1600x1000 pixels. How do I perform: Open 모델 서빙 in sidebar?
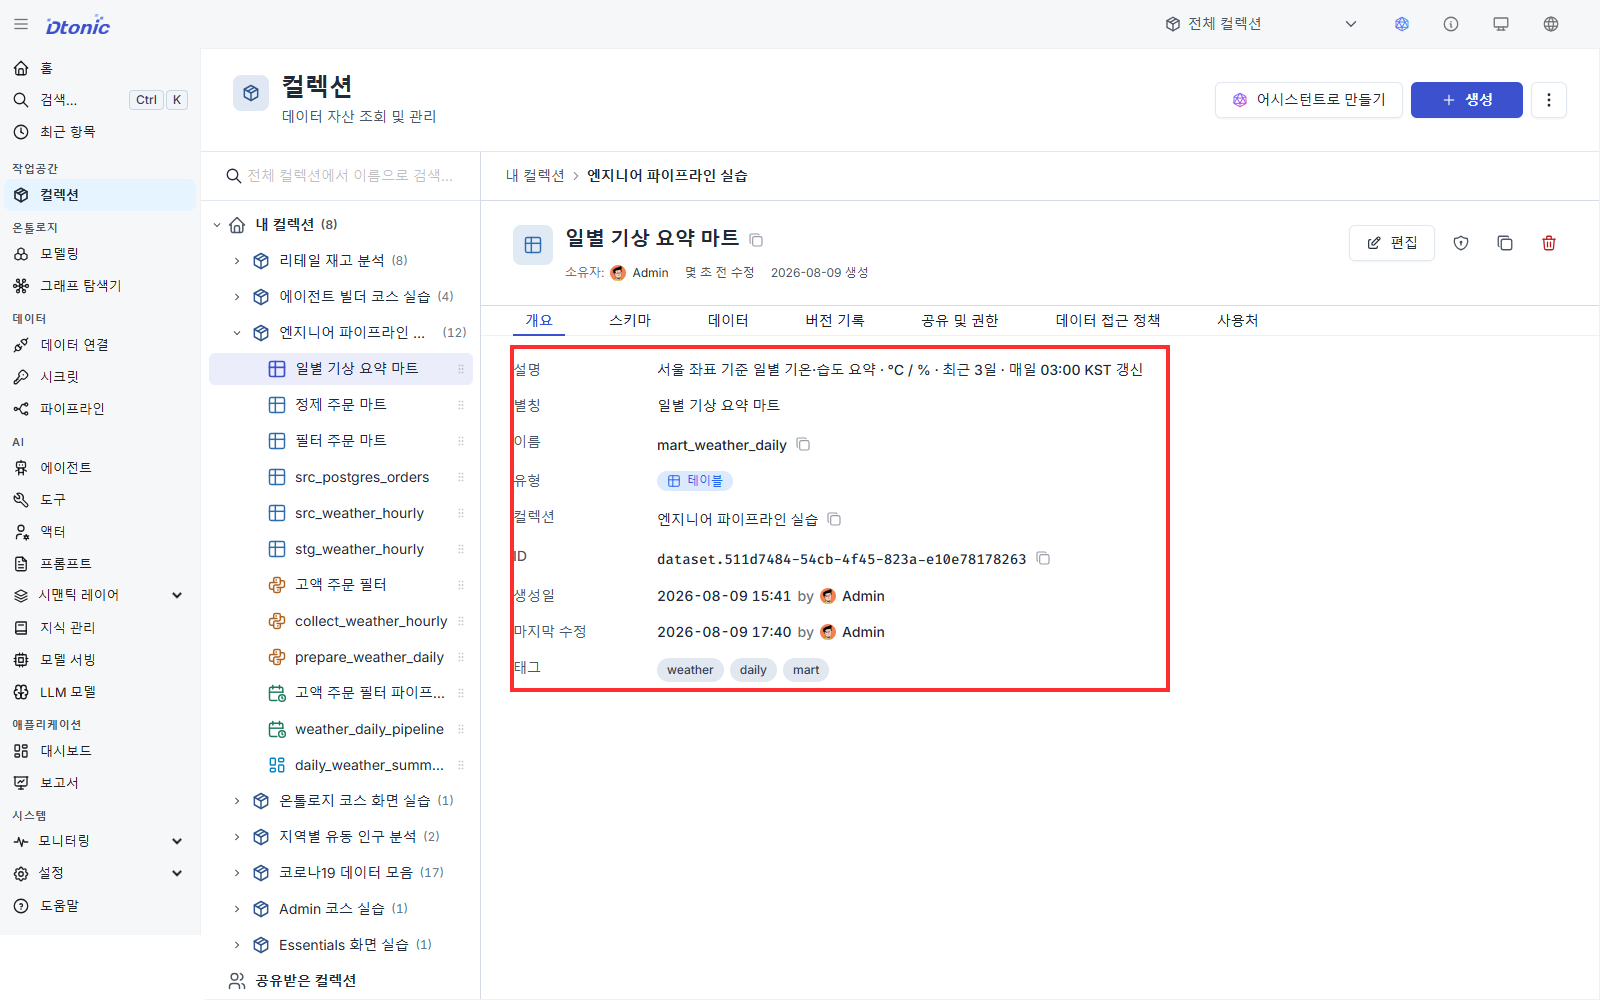point(100,660)
